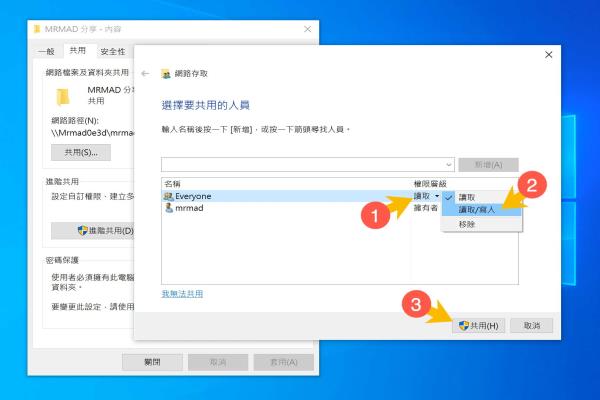This screenshot has height=400, width=600.
Task: Click the network access title icon
Action: (x=166, y=73)
